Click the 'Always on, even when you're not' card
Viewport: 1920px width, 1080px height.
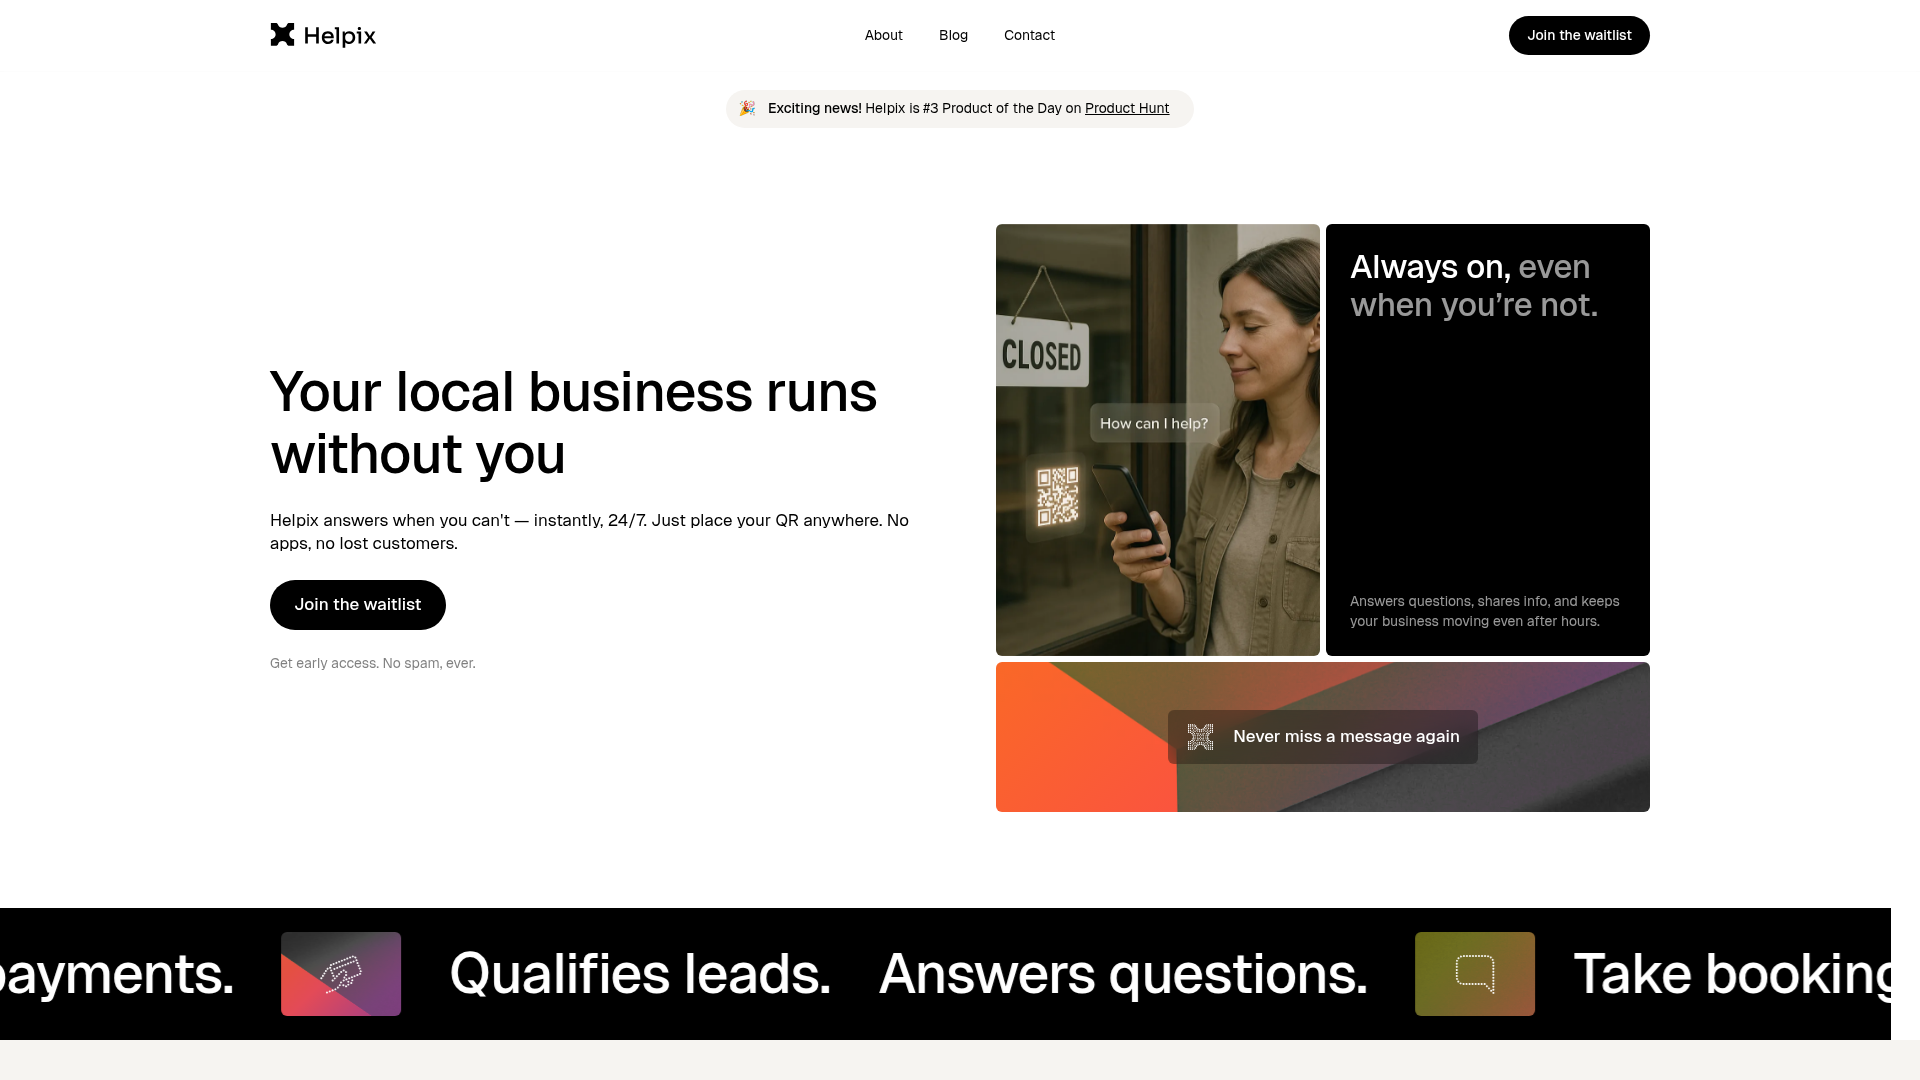(x=1487, y=440)
